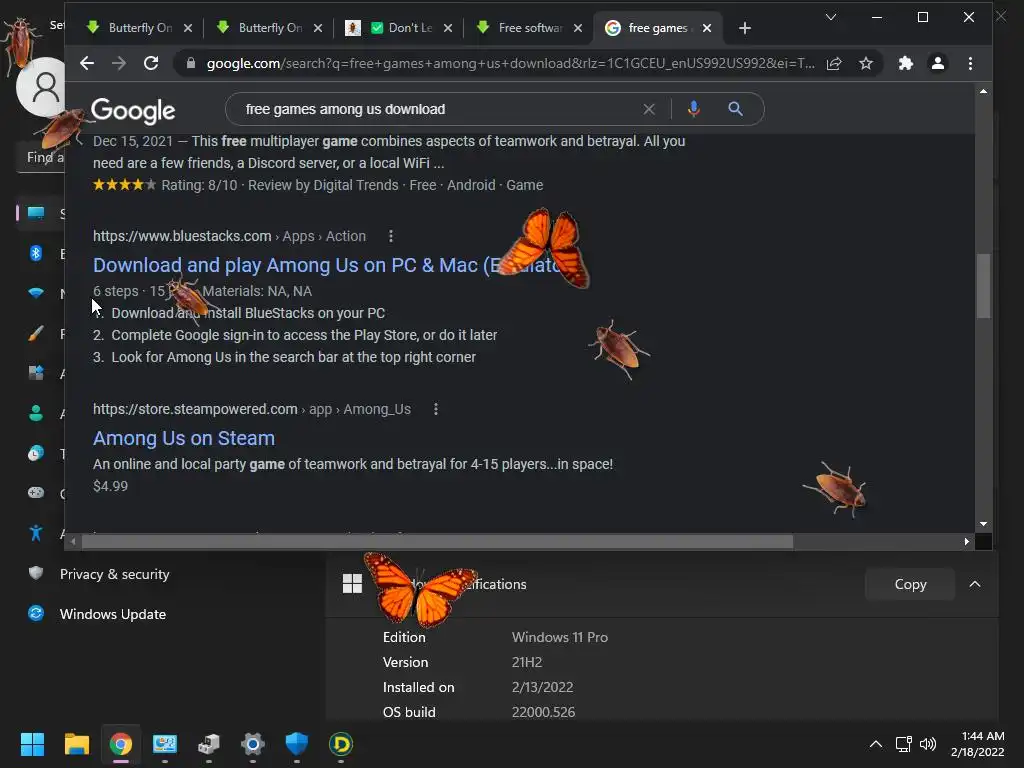Bookmark this page with the star icon
This screenshot has width=1024, height=768.
(x=866, y=63)
